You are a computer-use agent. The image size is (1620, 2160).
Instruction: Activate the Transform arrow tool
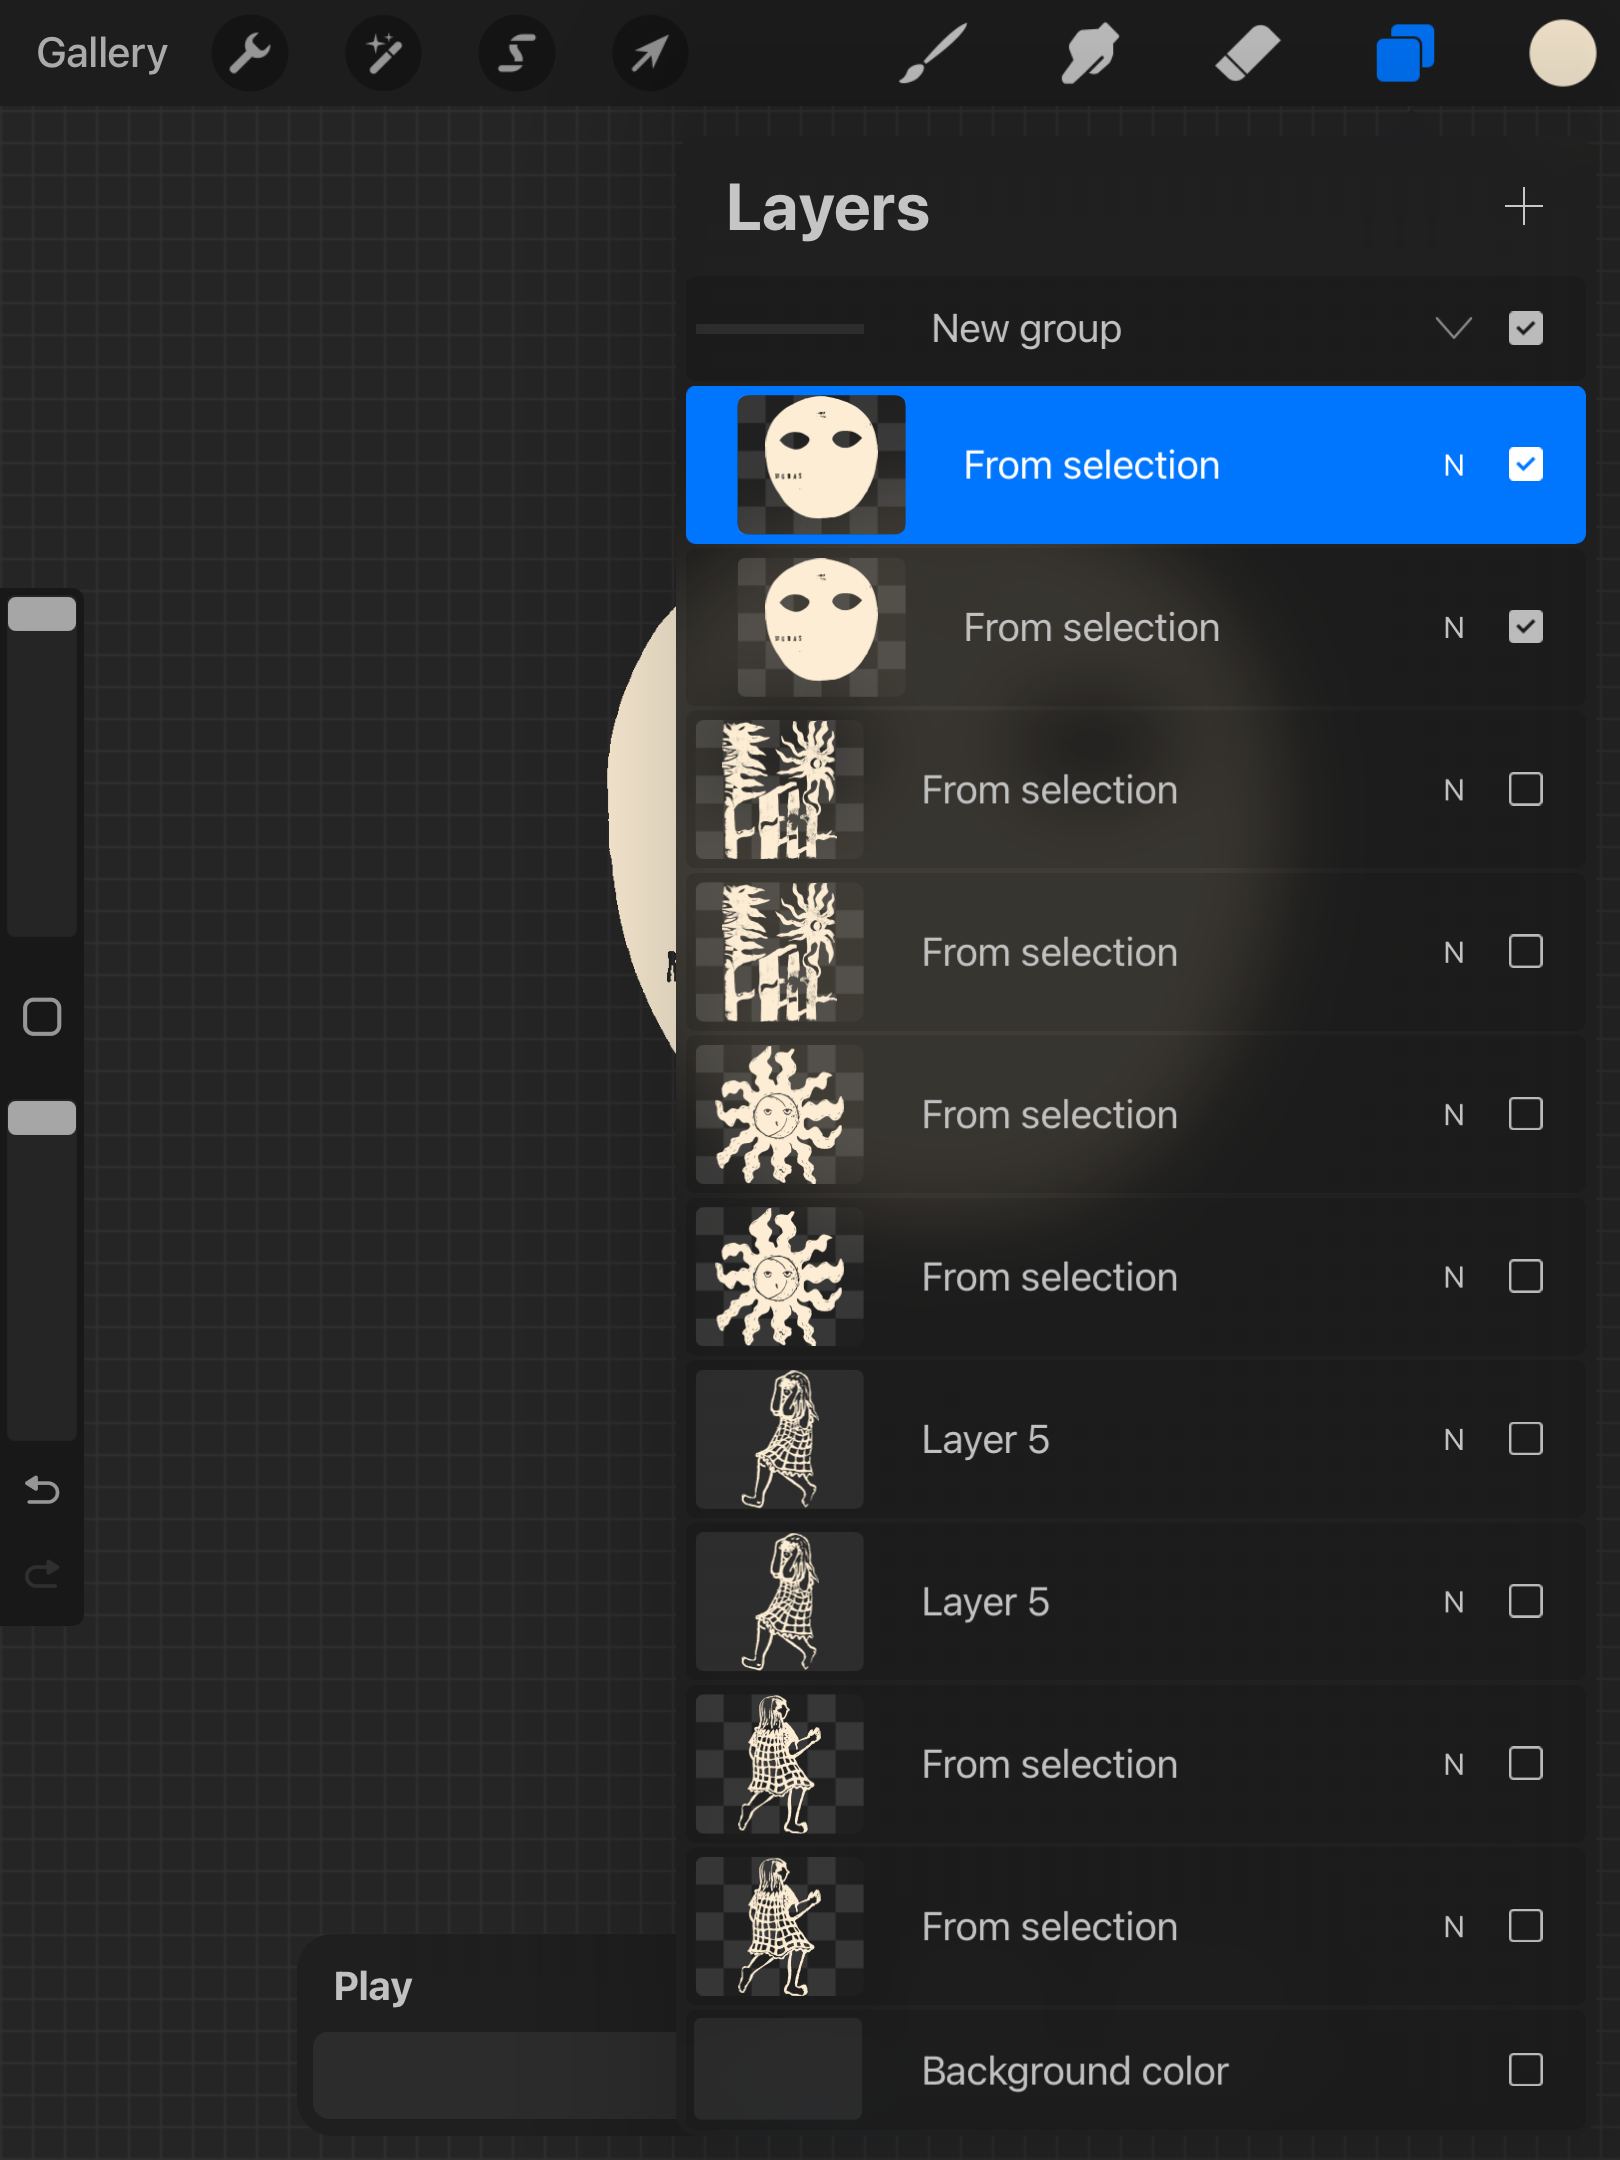click(649, 53)
